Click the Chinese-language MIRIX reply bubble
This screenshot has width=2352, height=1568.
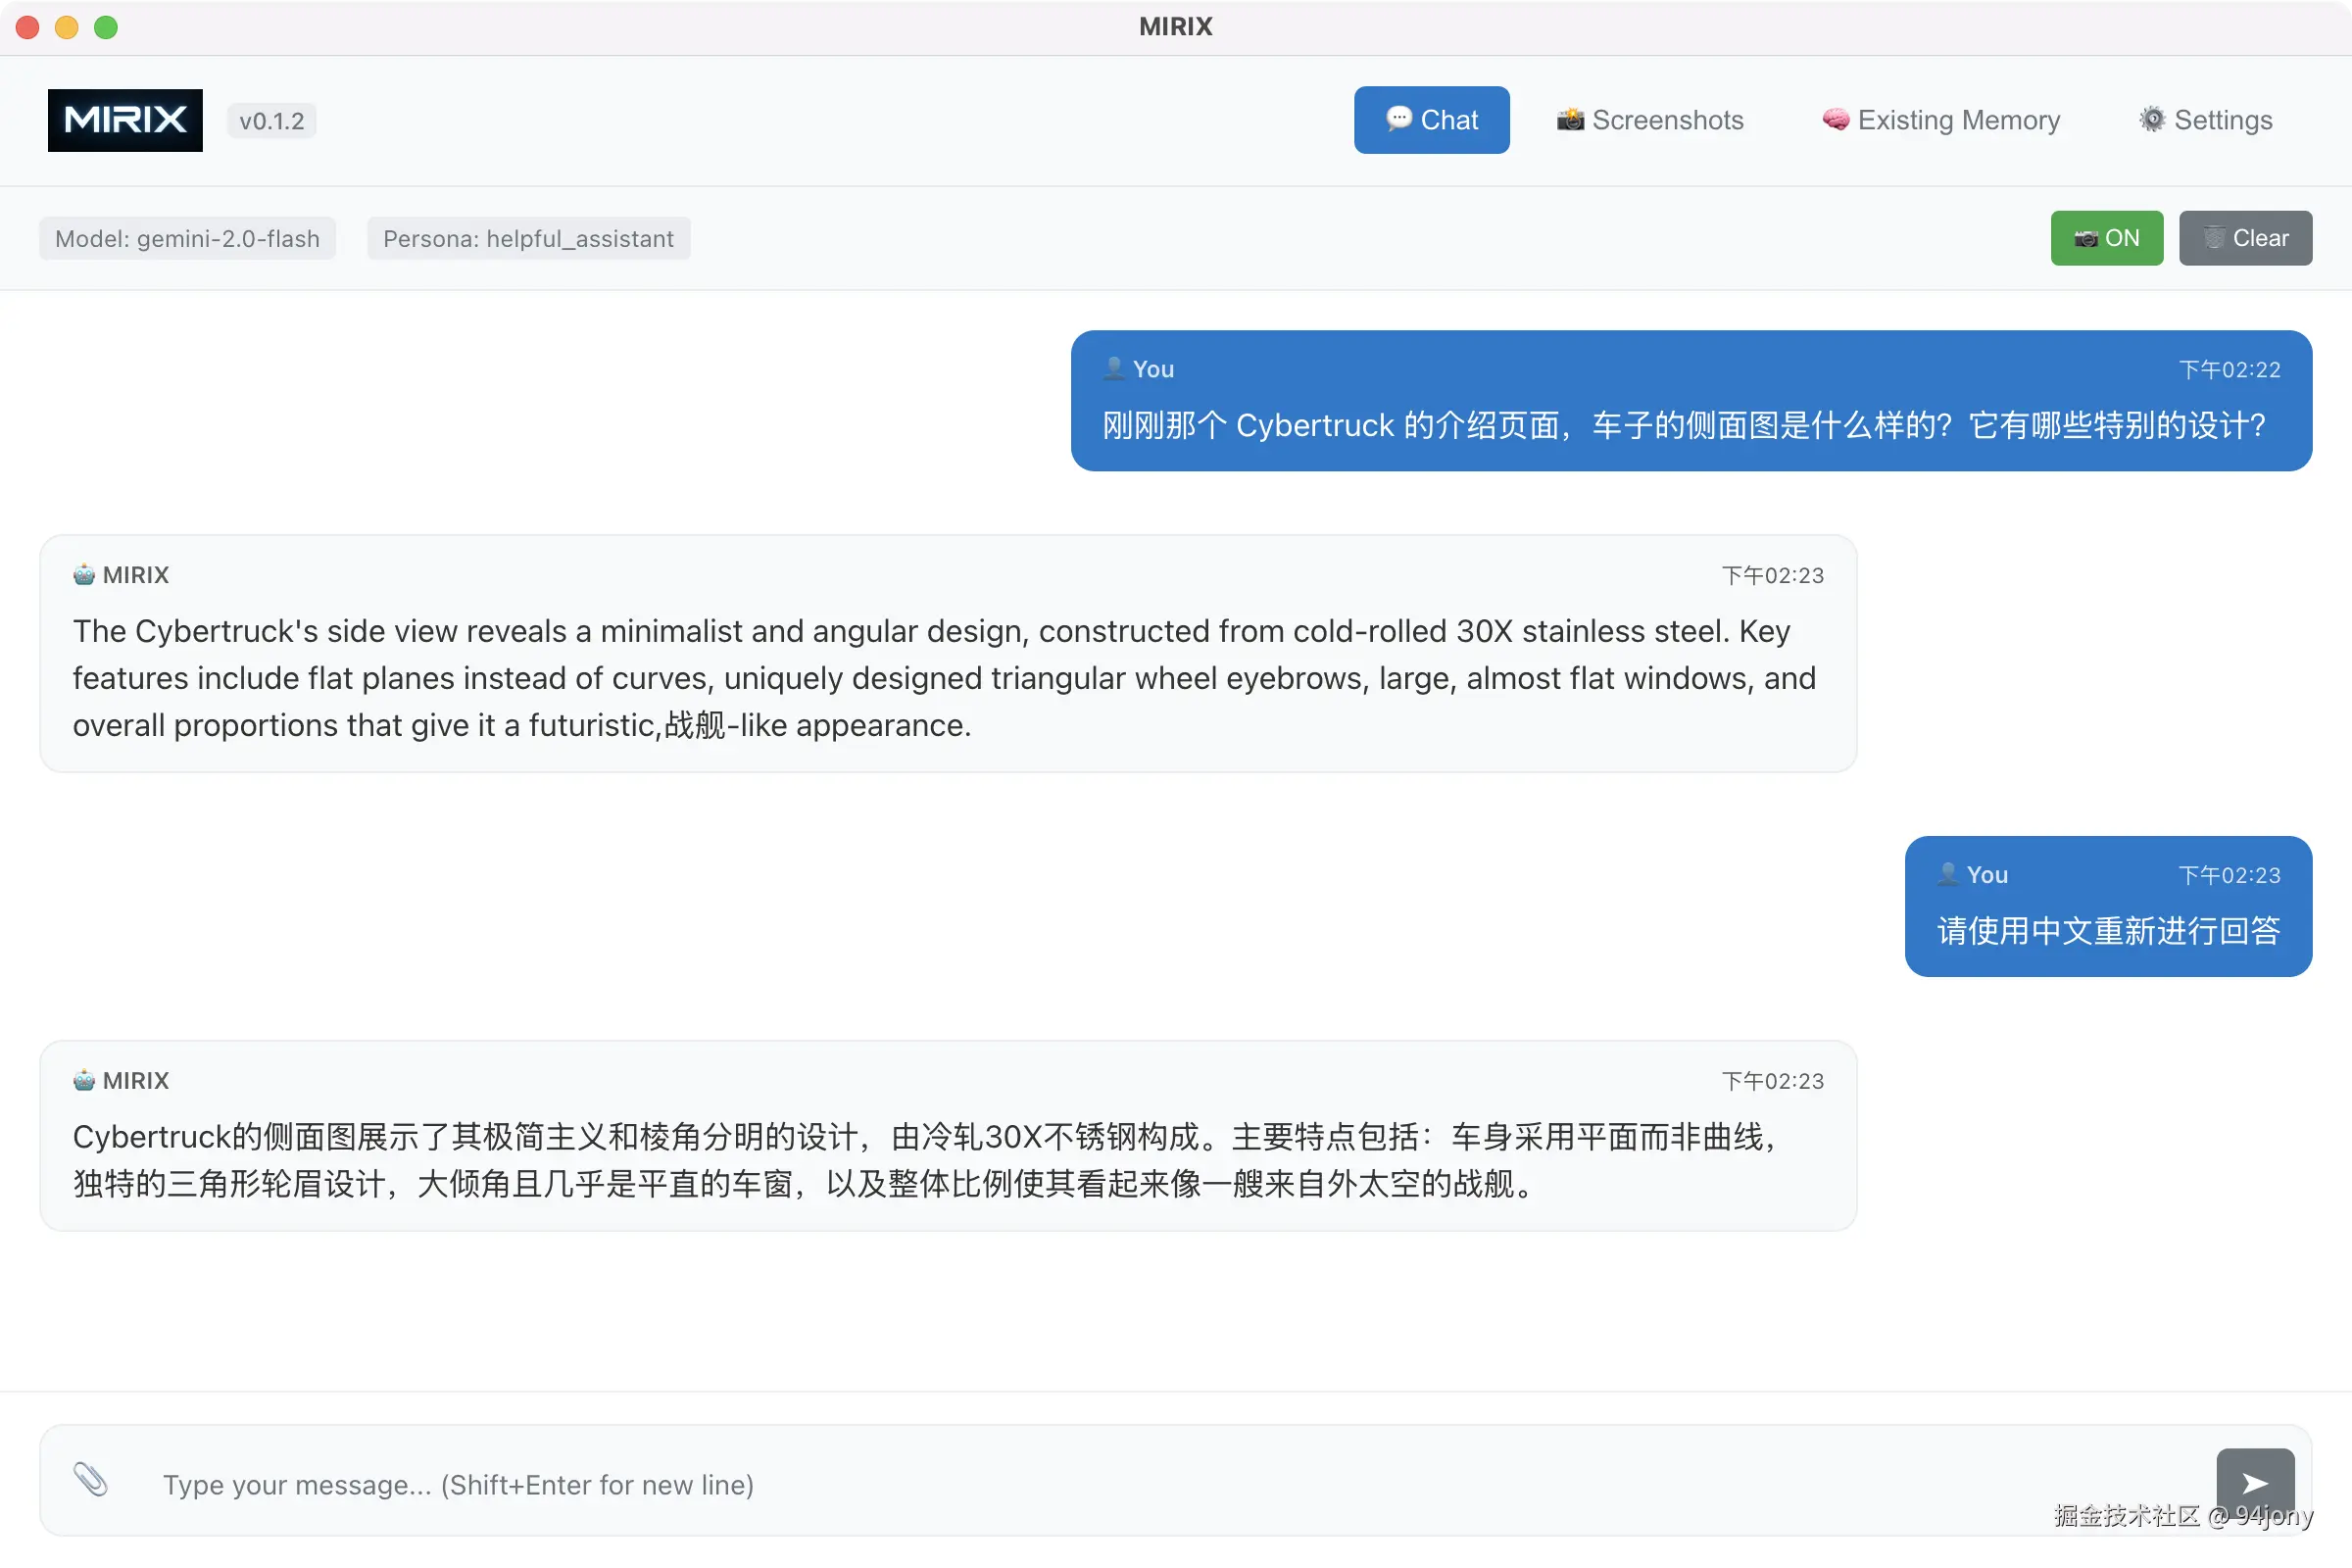[x=947, y=1159]
